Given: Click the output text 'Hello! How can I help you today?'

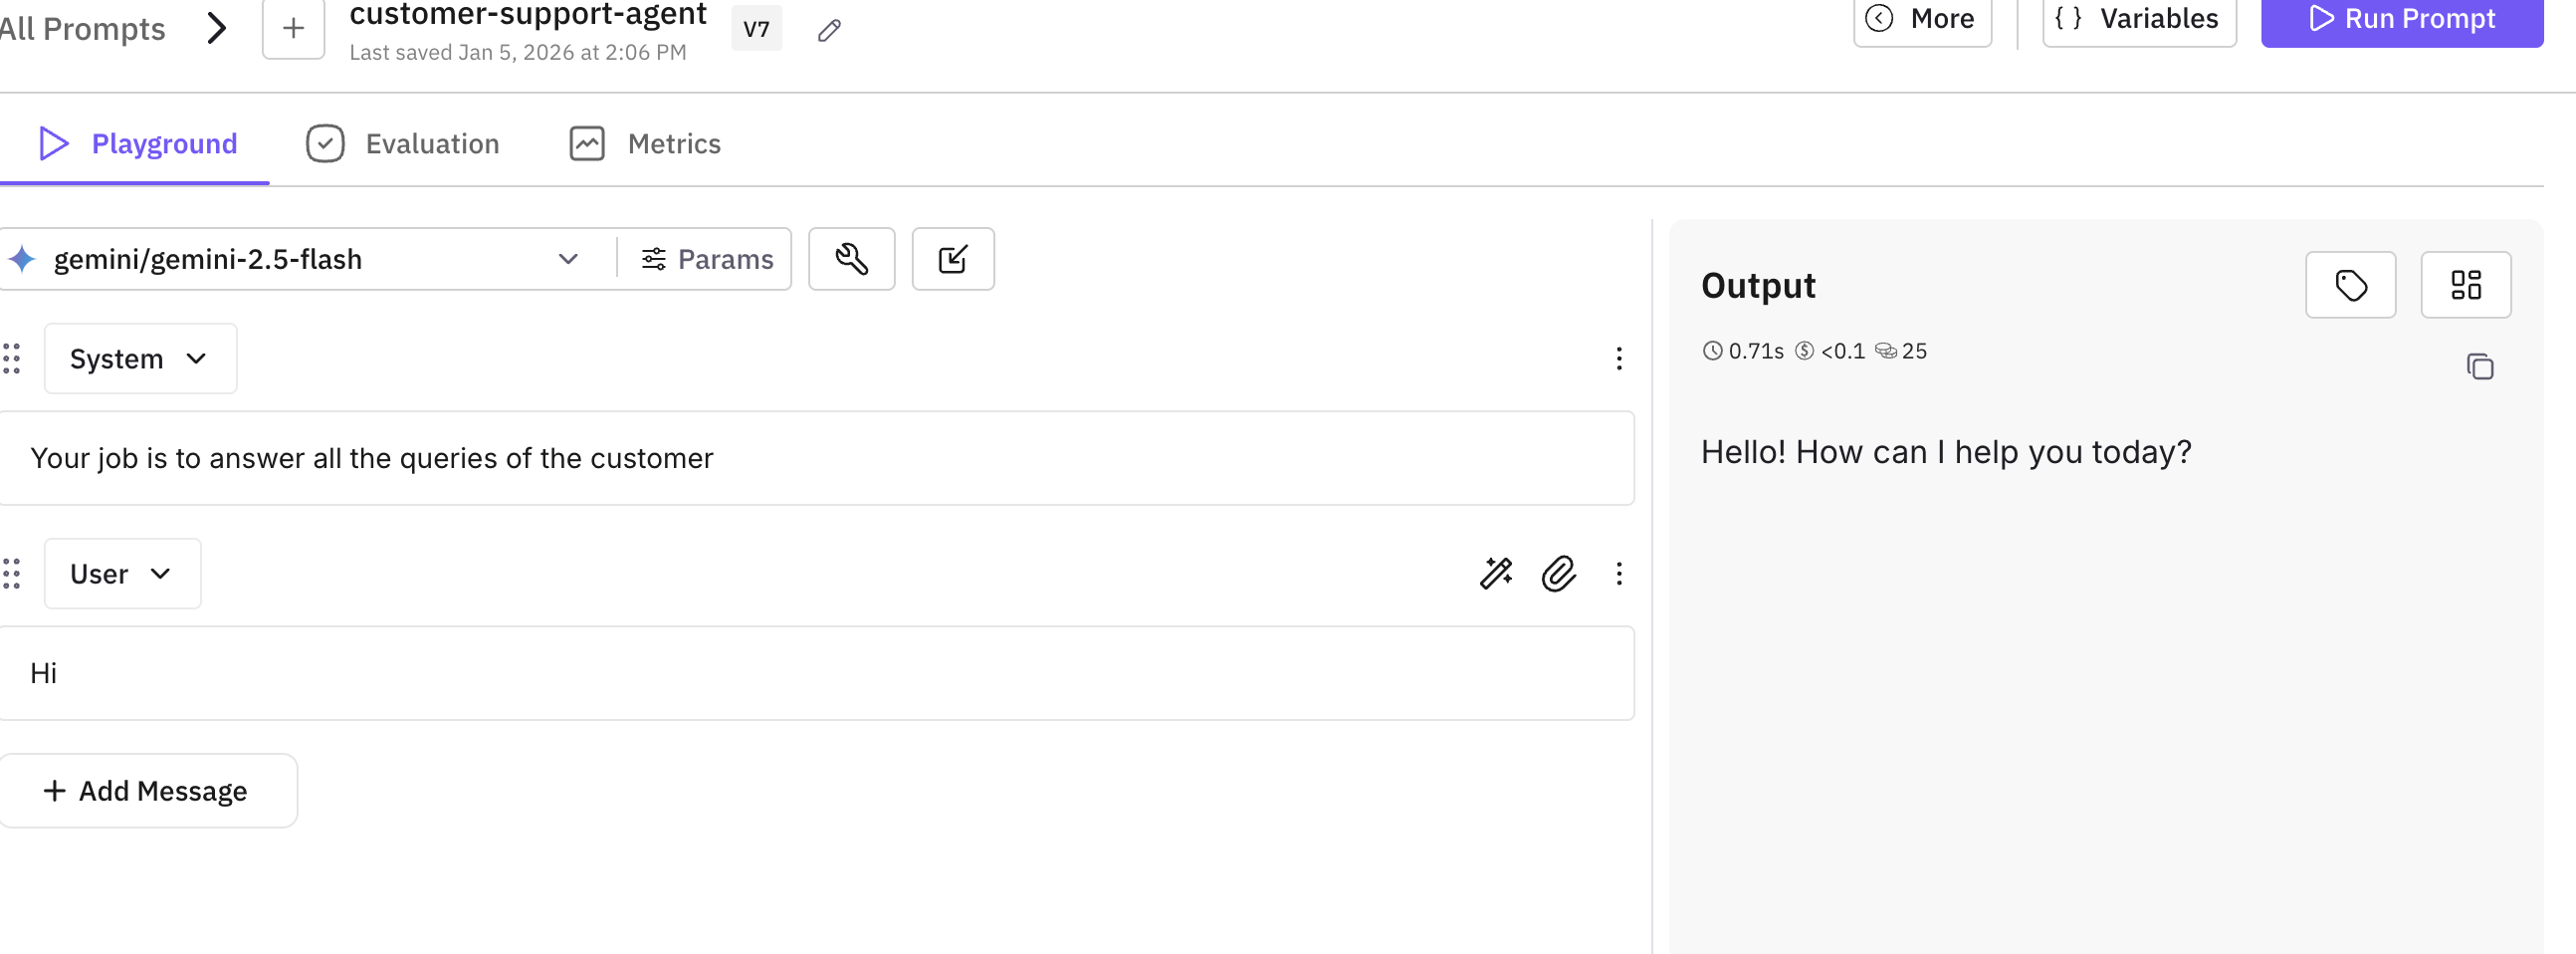Looking at the screenshot, I should point(1946,453).
